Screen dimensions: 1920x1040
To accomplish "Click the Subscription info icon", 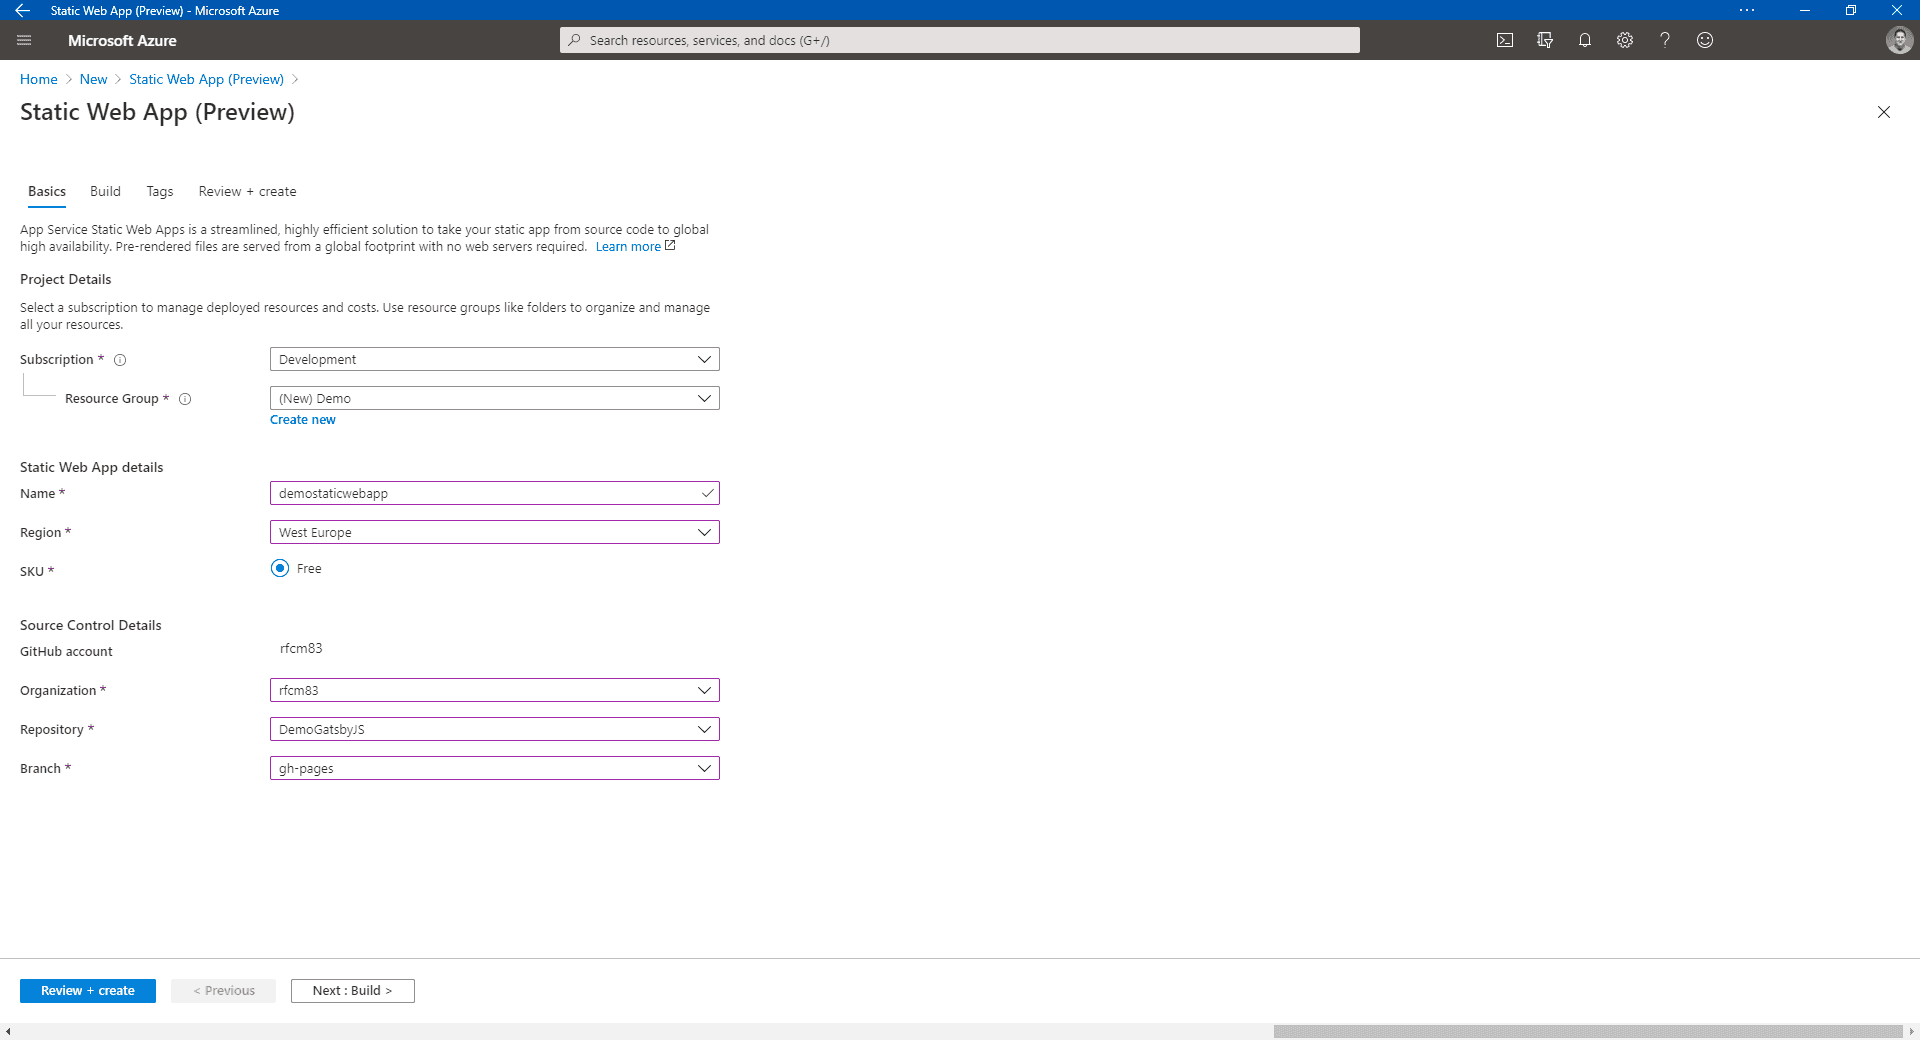I will (x=120, y=360).
